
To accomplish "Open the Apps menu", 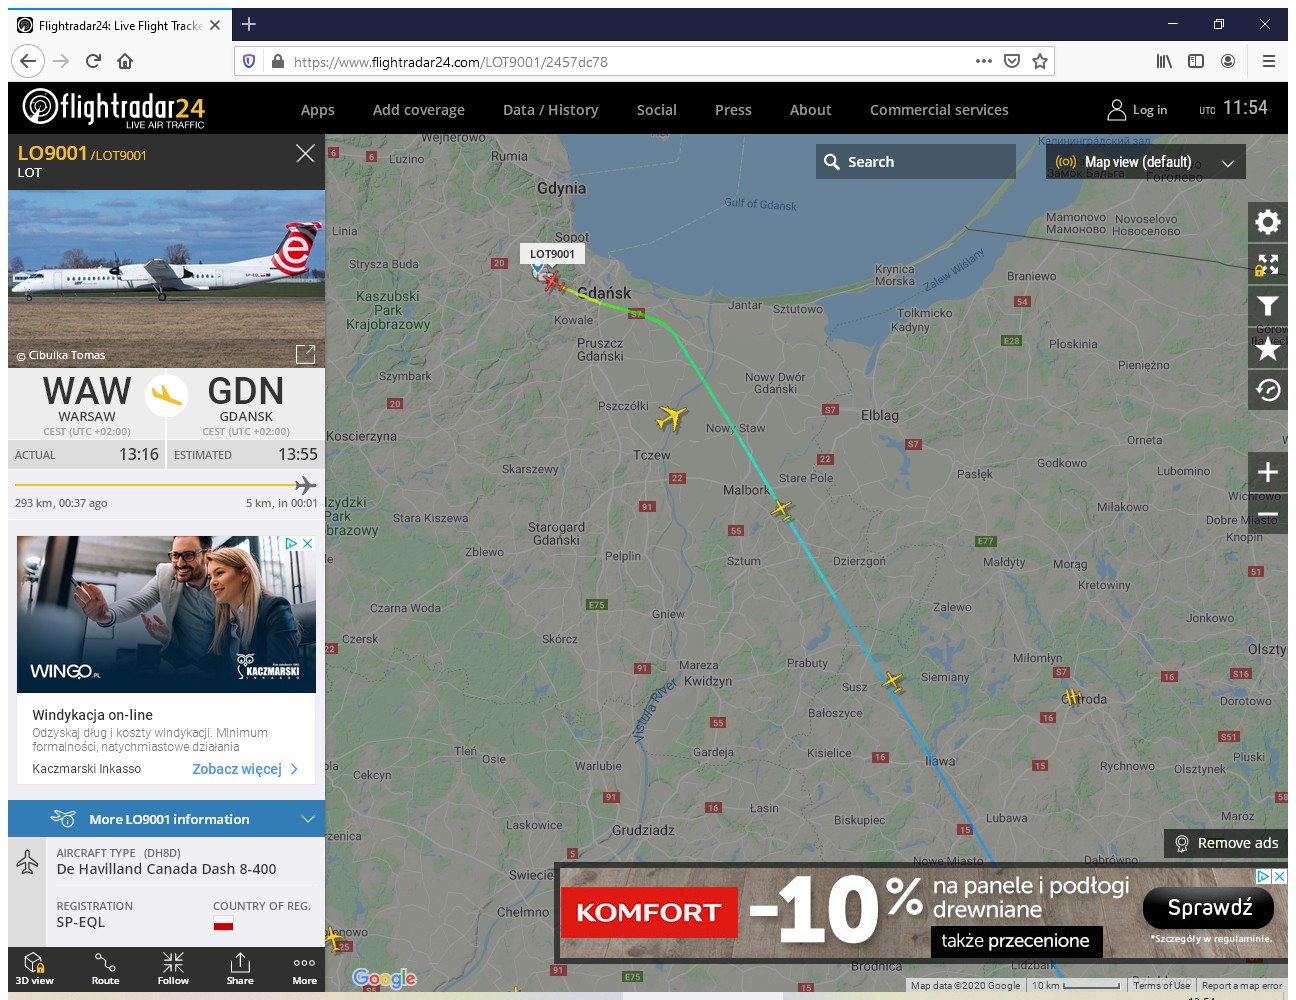I will [318, 110].
